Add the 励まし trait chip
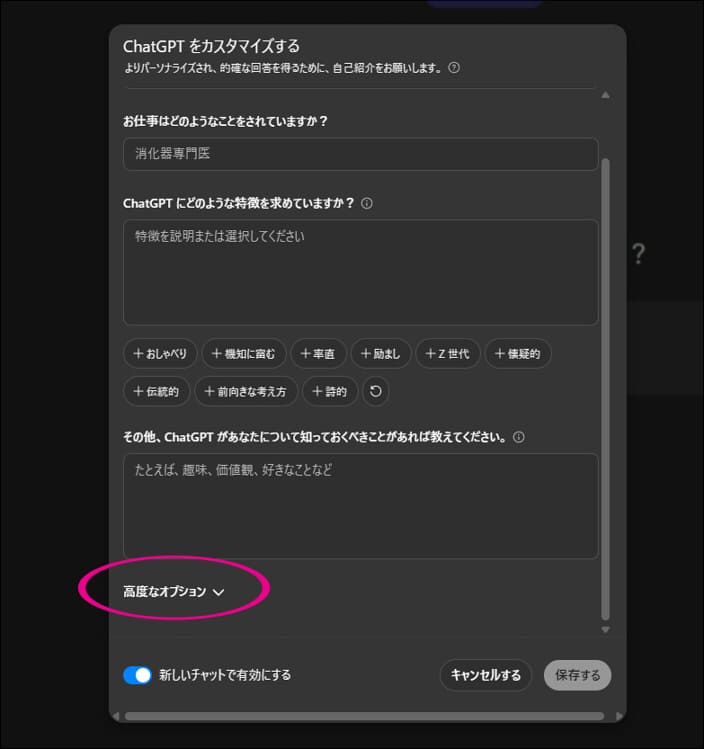The width and height of the screenshot is (704, 749). point(381,354)
